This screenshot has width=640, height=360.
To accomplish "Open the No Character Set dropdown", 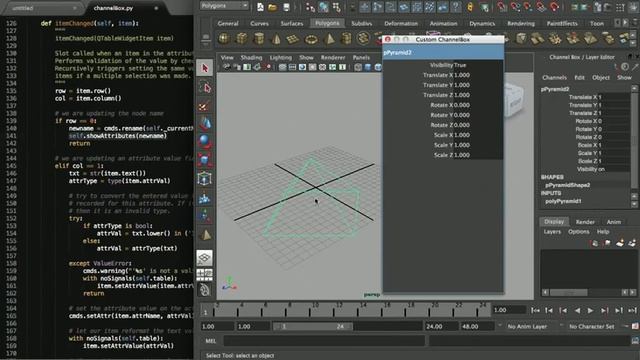I will 592,327.
